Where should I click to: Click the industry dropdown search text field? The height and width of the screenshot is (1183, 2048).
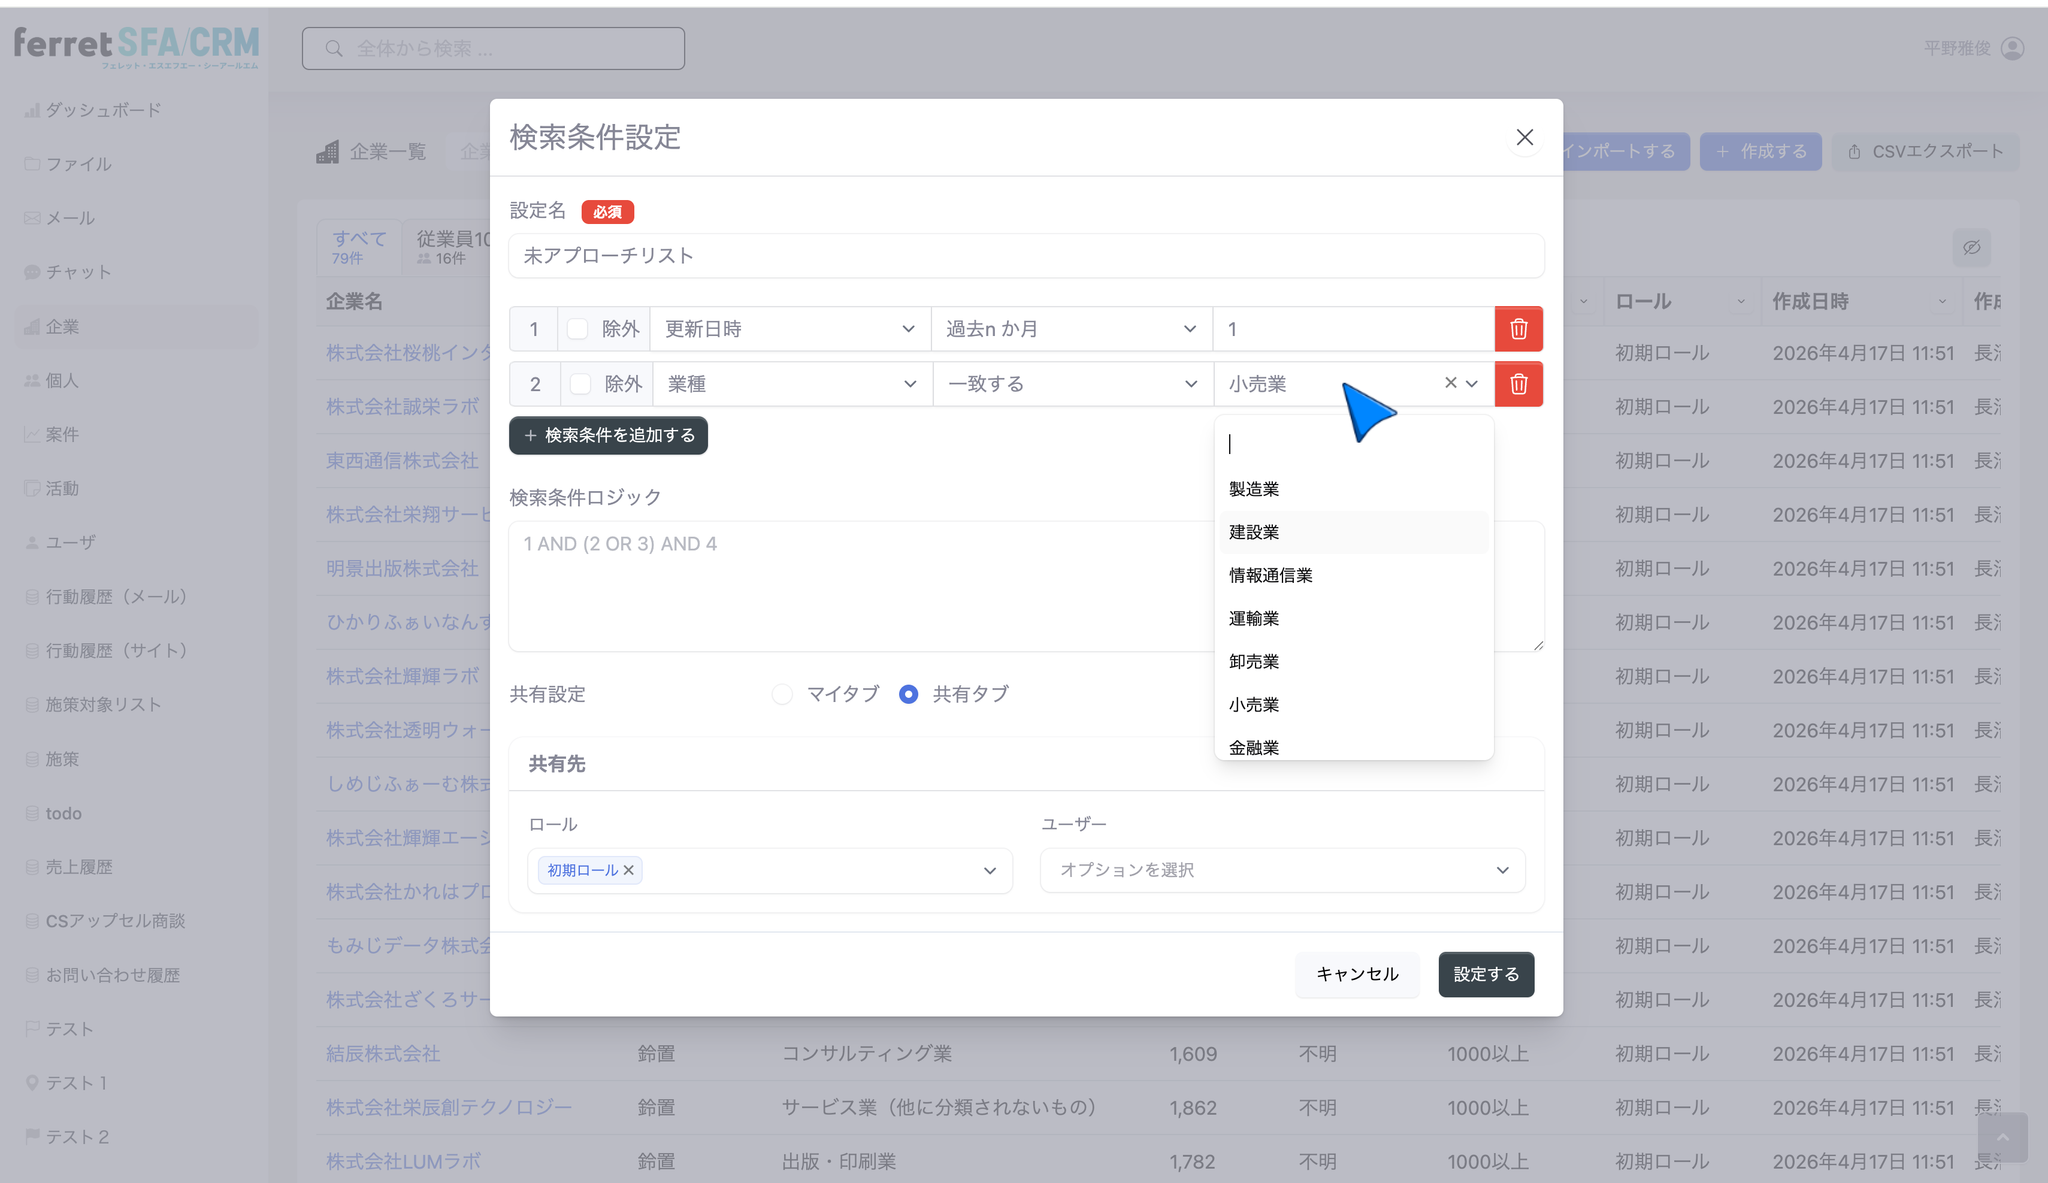coord(1354,443)
